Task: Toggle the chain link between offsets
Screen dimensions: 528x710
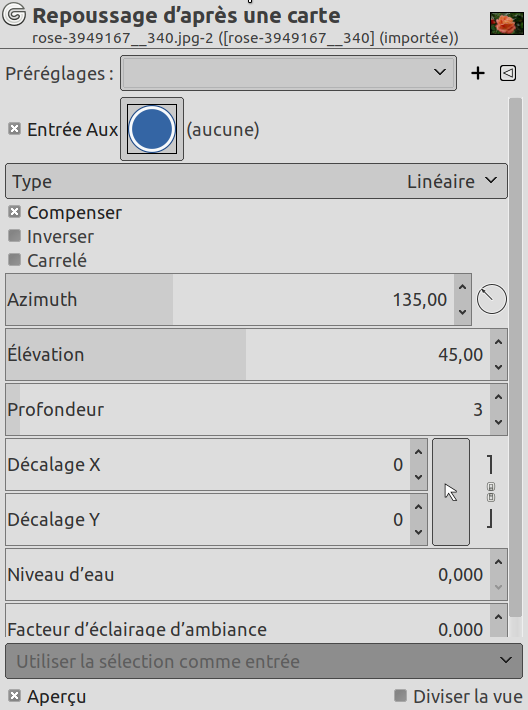Action: point(490,492)
